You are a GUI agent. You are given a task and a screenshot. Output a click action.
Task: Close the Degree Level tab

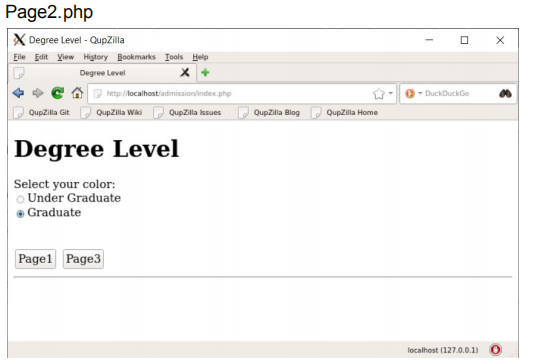tap(185, 72)
